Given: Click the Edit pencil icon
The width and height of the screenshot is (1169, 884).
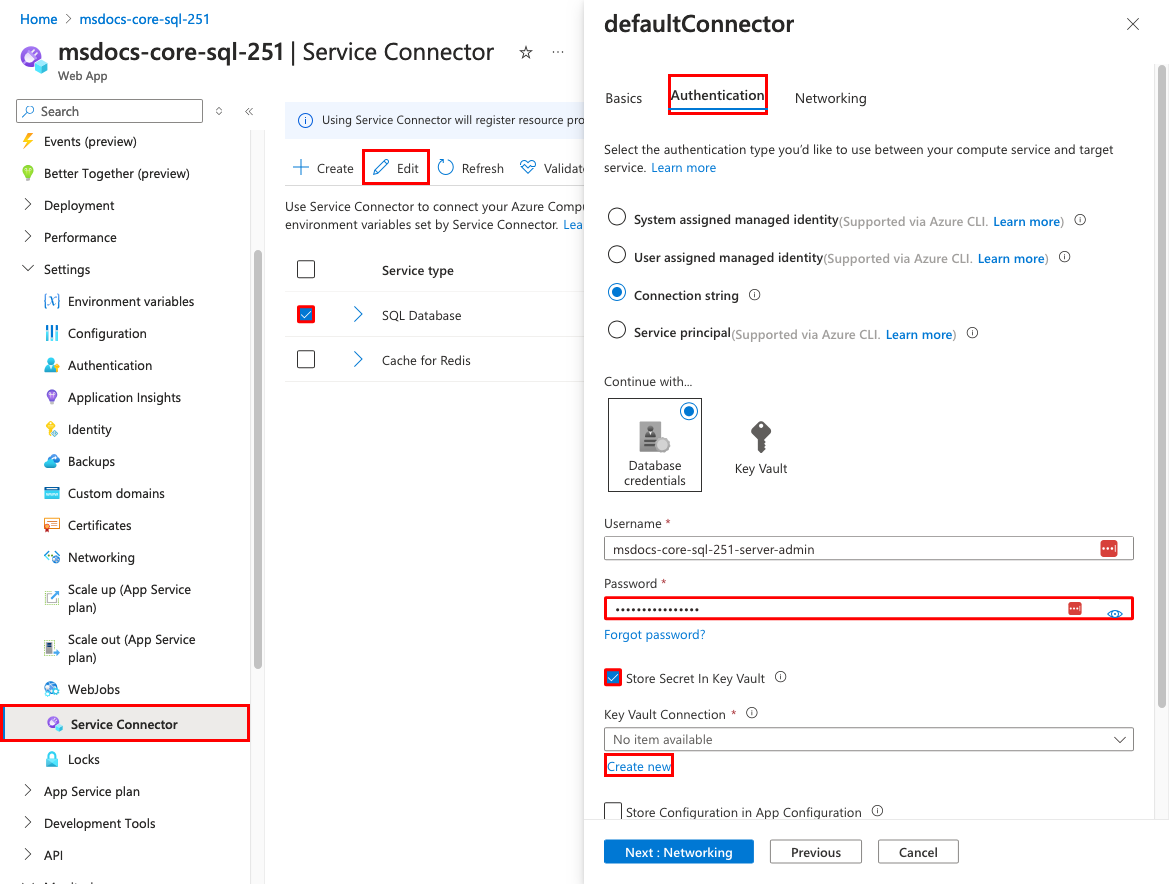Looking at the screenshot, I should pyautogui.click(x=381, y=168).
